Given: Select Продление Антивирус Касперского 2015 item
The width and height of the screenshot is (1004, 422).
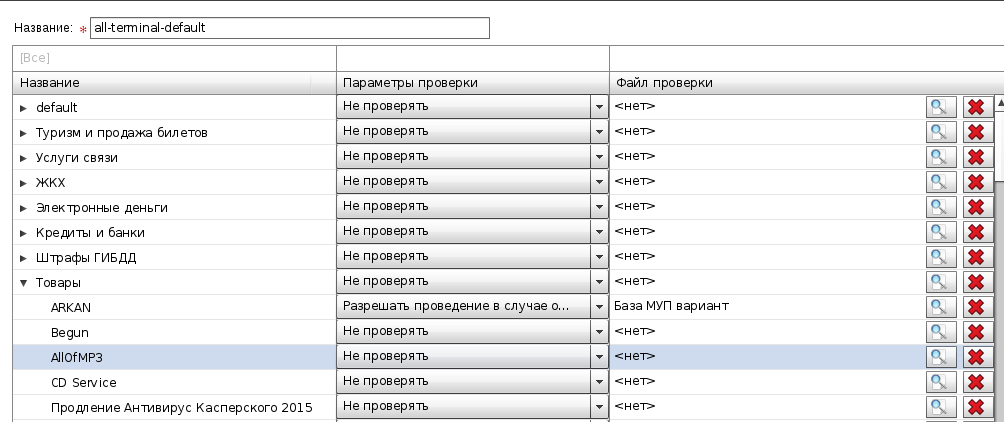Looking at the screenshot, I should pyautogui.click(x=182, y=408).
